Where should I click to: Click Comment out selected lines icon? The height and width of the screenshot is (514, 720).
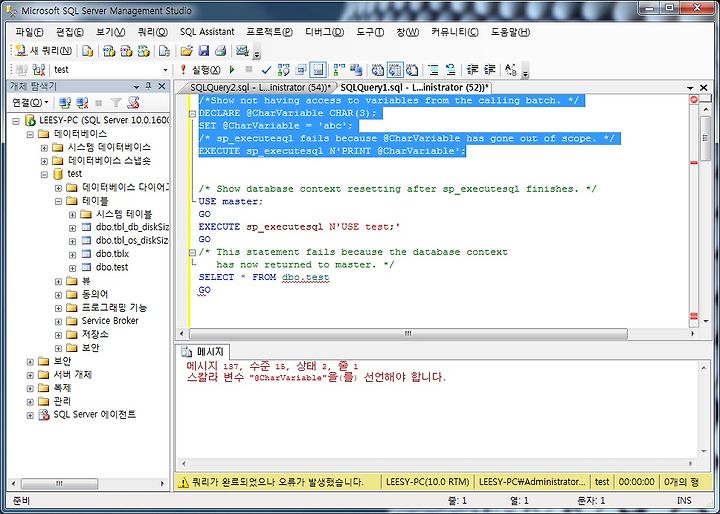point(433,70)
